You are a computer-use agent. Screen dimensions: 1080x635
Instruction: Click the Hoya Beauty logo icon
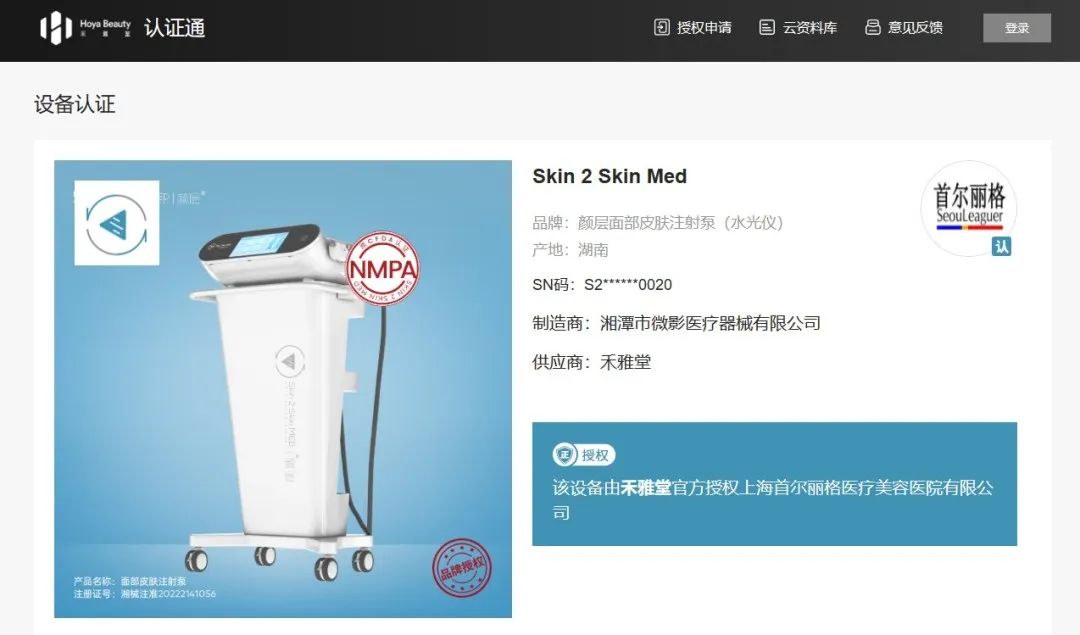click(56, 28)
